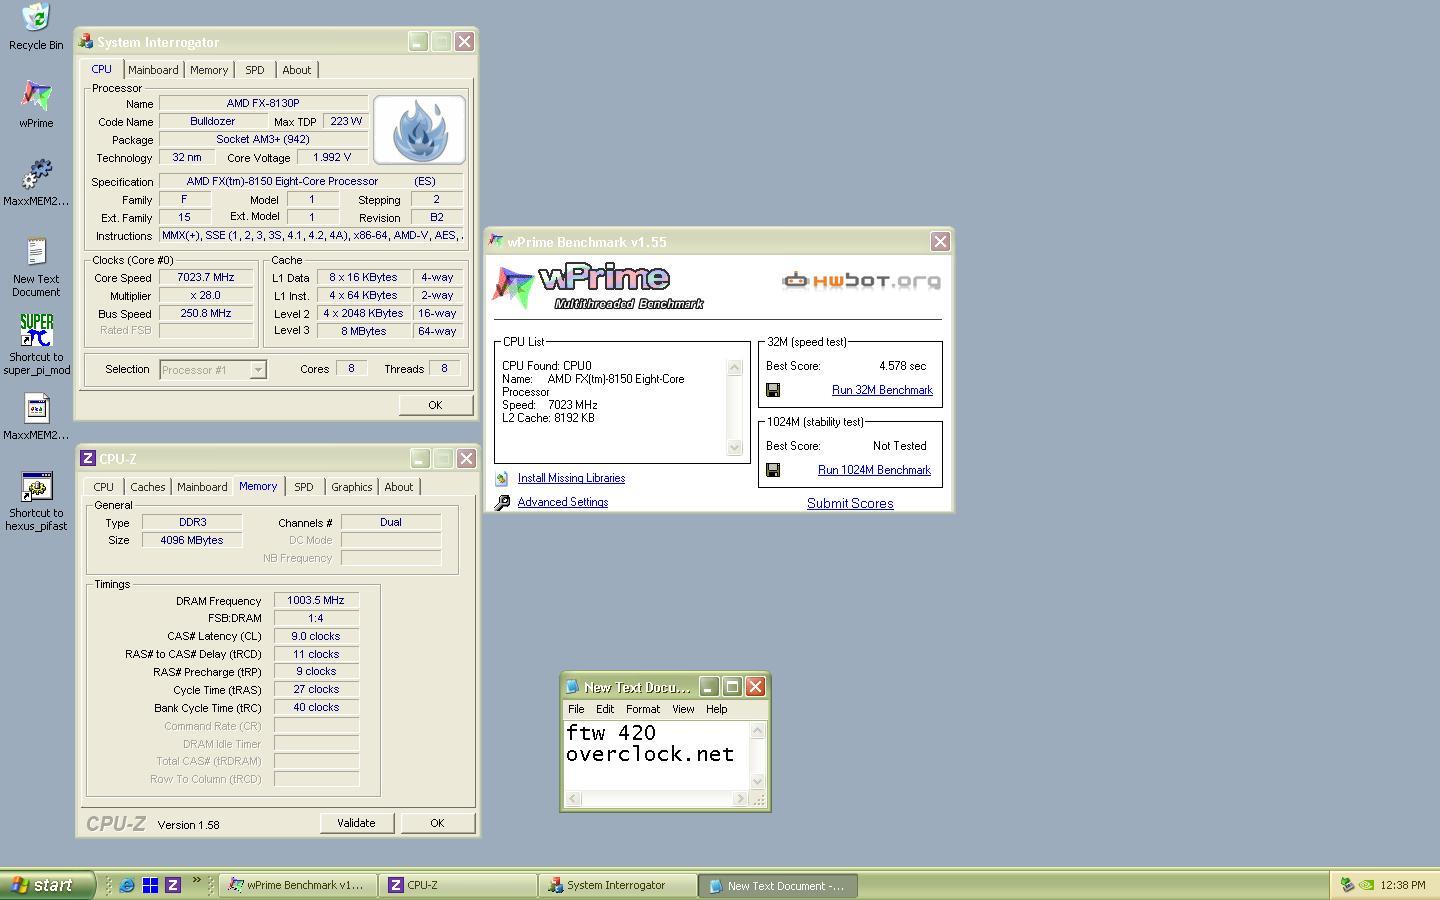Open the Help menu in Notepad

[717, 709]
